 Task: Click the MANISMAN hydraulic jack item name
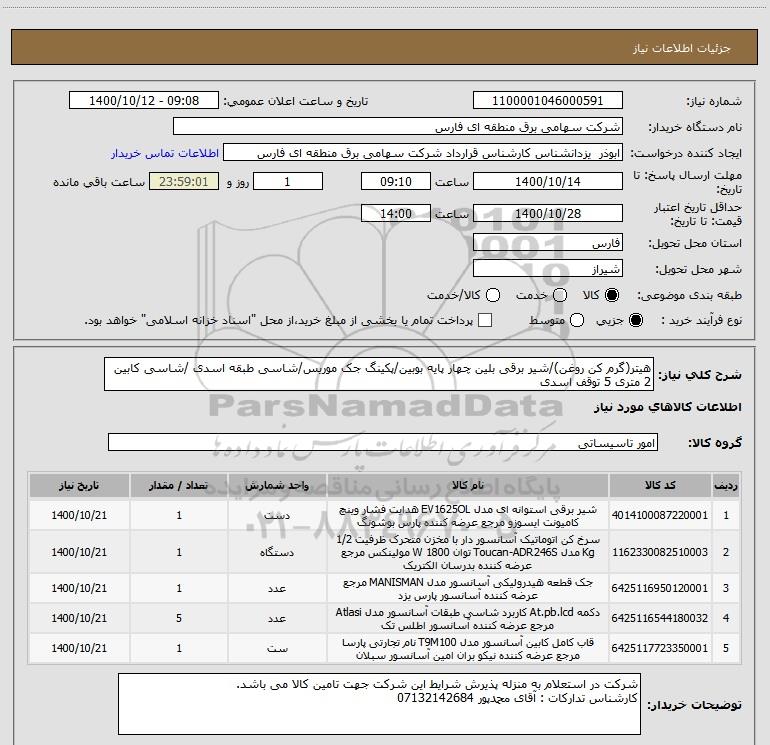click(x=468, y=588)
